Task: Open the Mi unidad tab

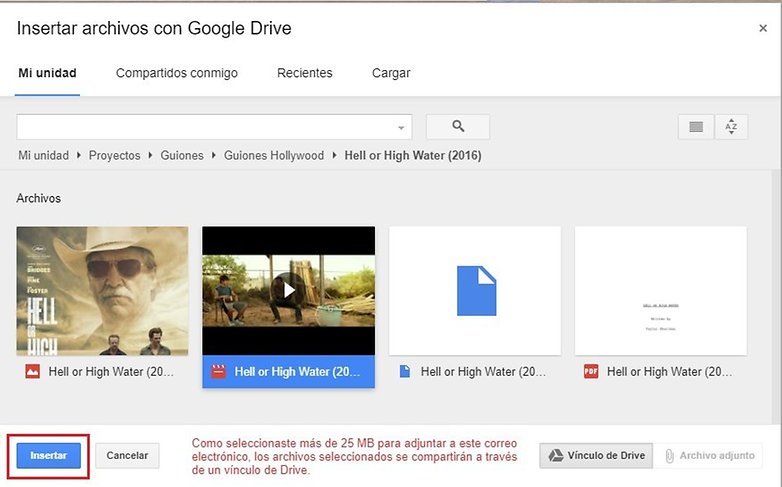Action: point(47,73)
